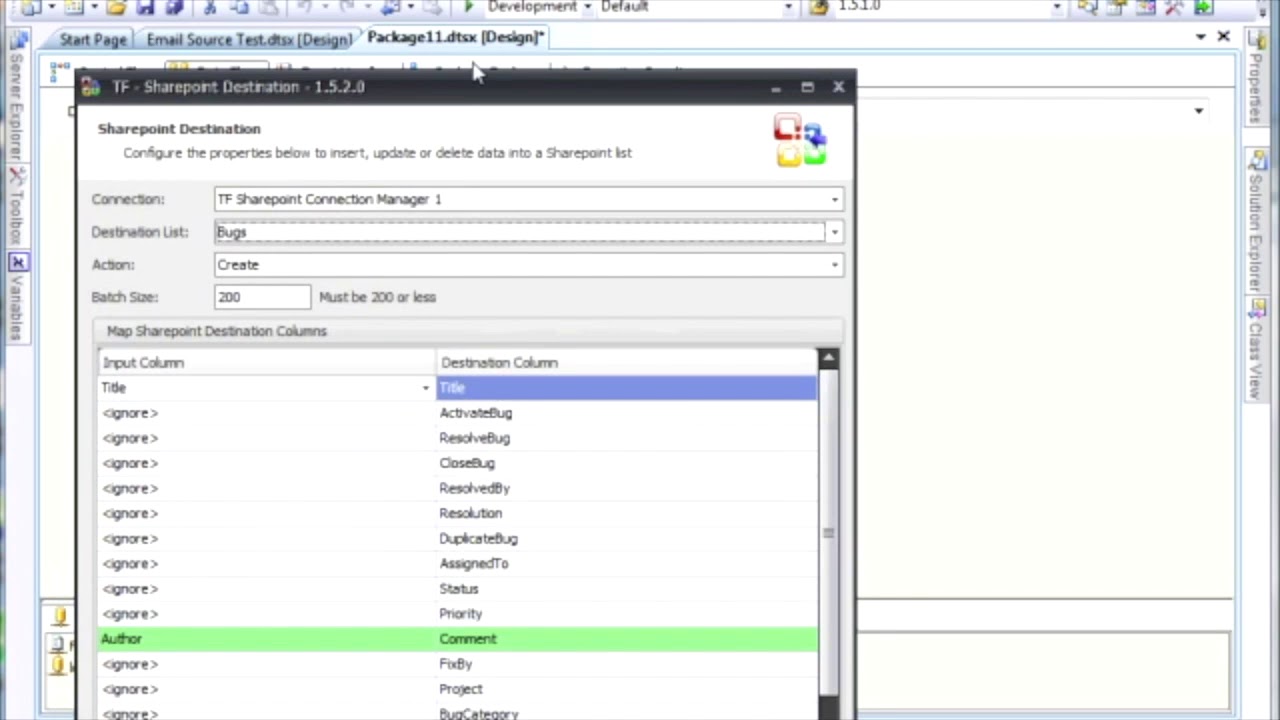Click the <ignore> input for ActivateBug row
The image size is (1280, 720).
267,413
